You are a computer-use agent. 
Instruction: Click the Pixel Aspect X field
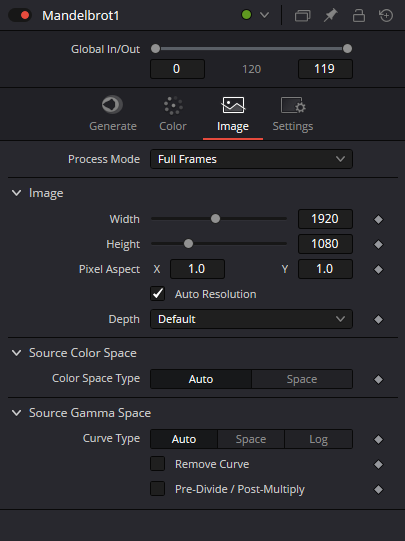coord(197,269)
